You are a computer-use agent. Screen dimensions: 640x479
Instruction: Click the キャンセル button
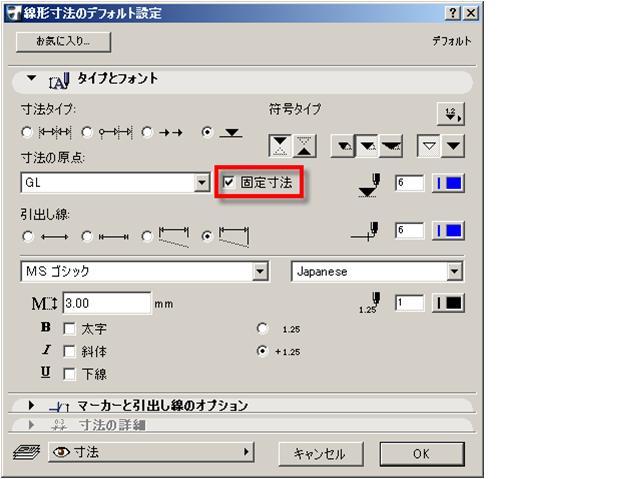click(319, 453)
